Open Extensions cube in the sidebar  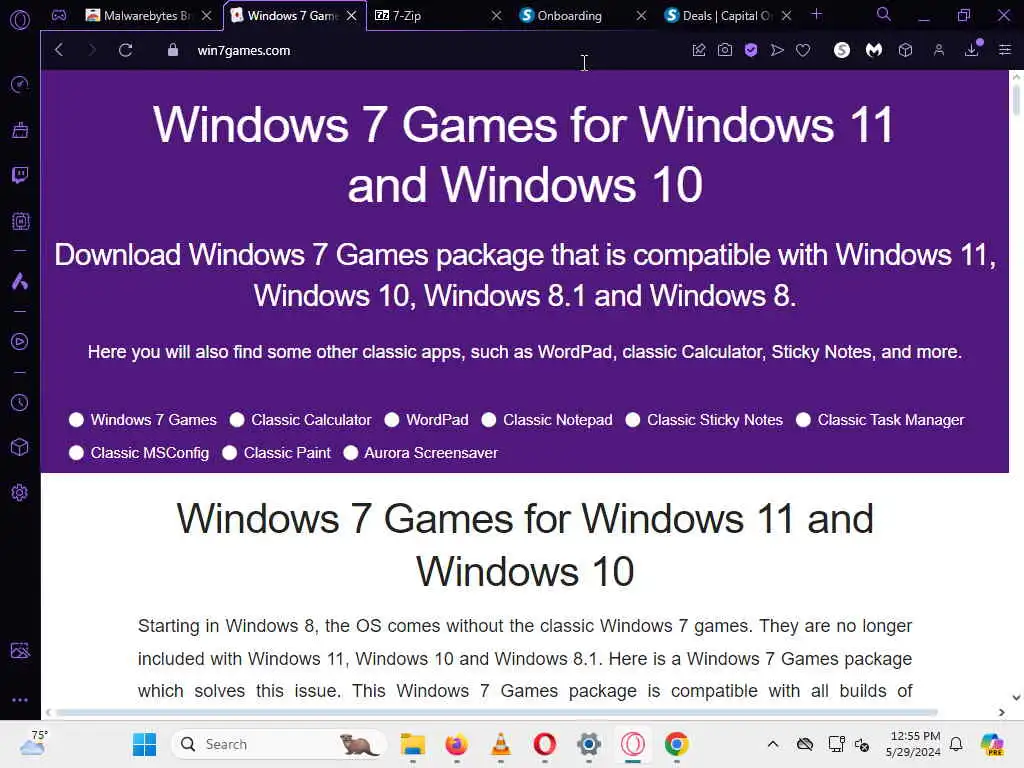(x=20, y=447)
